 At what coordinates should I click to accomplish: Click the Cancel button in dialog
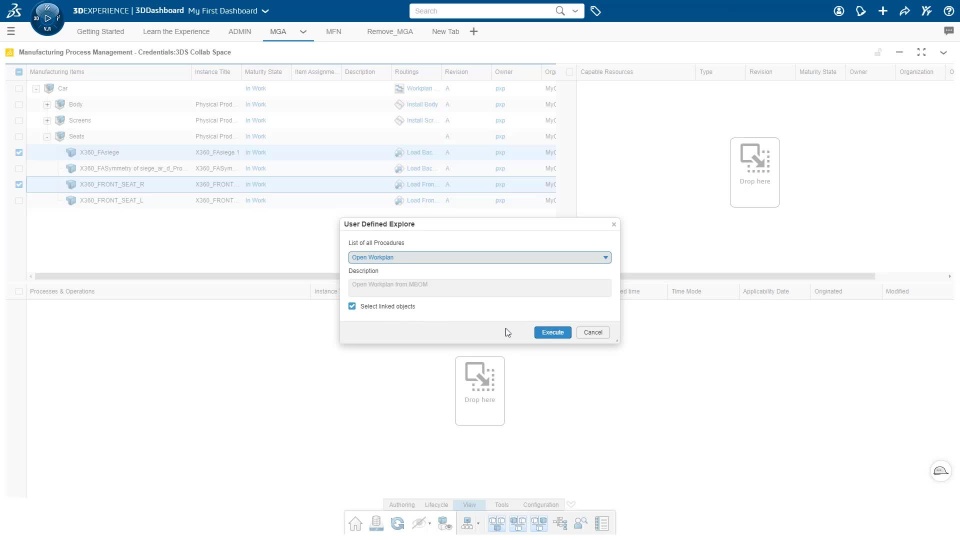click(593, 332)
